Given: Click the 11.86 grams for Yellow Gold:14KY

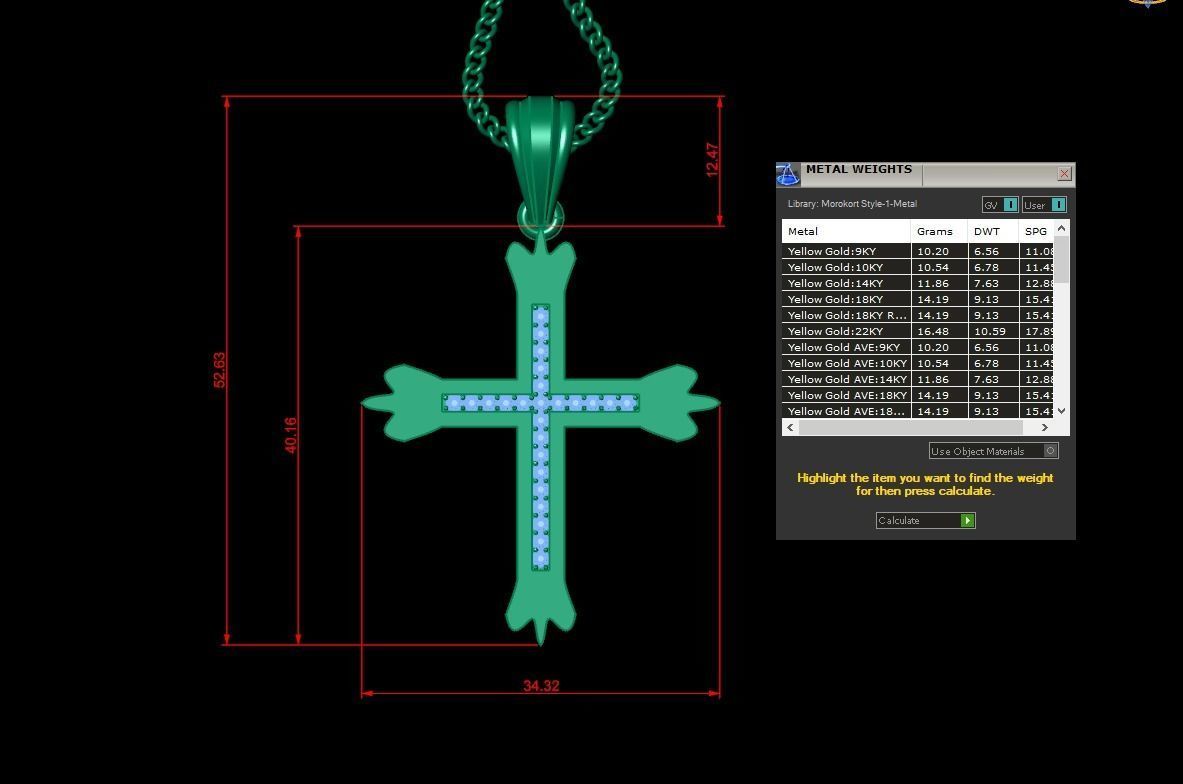Looking at the screenshot, I should coord(939,283).
